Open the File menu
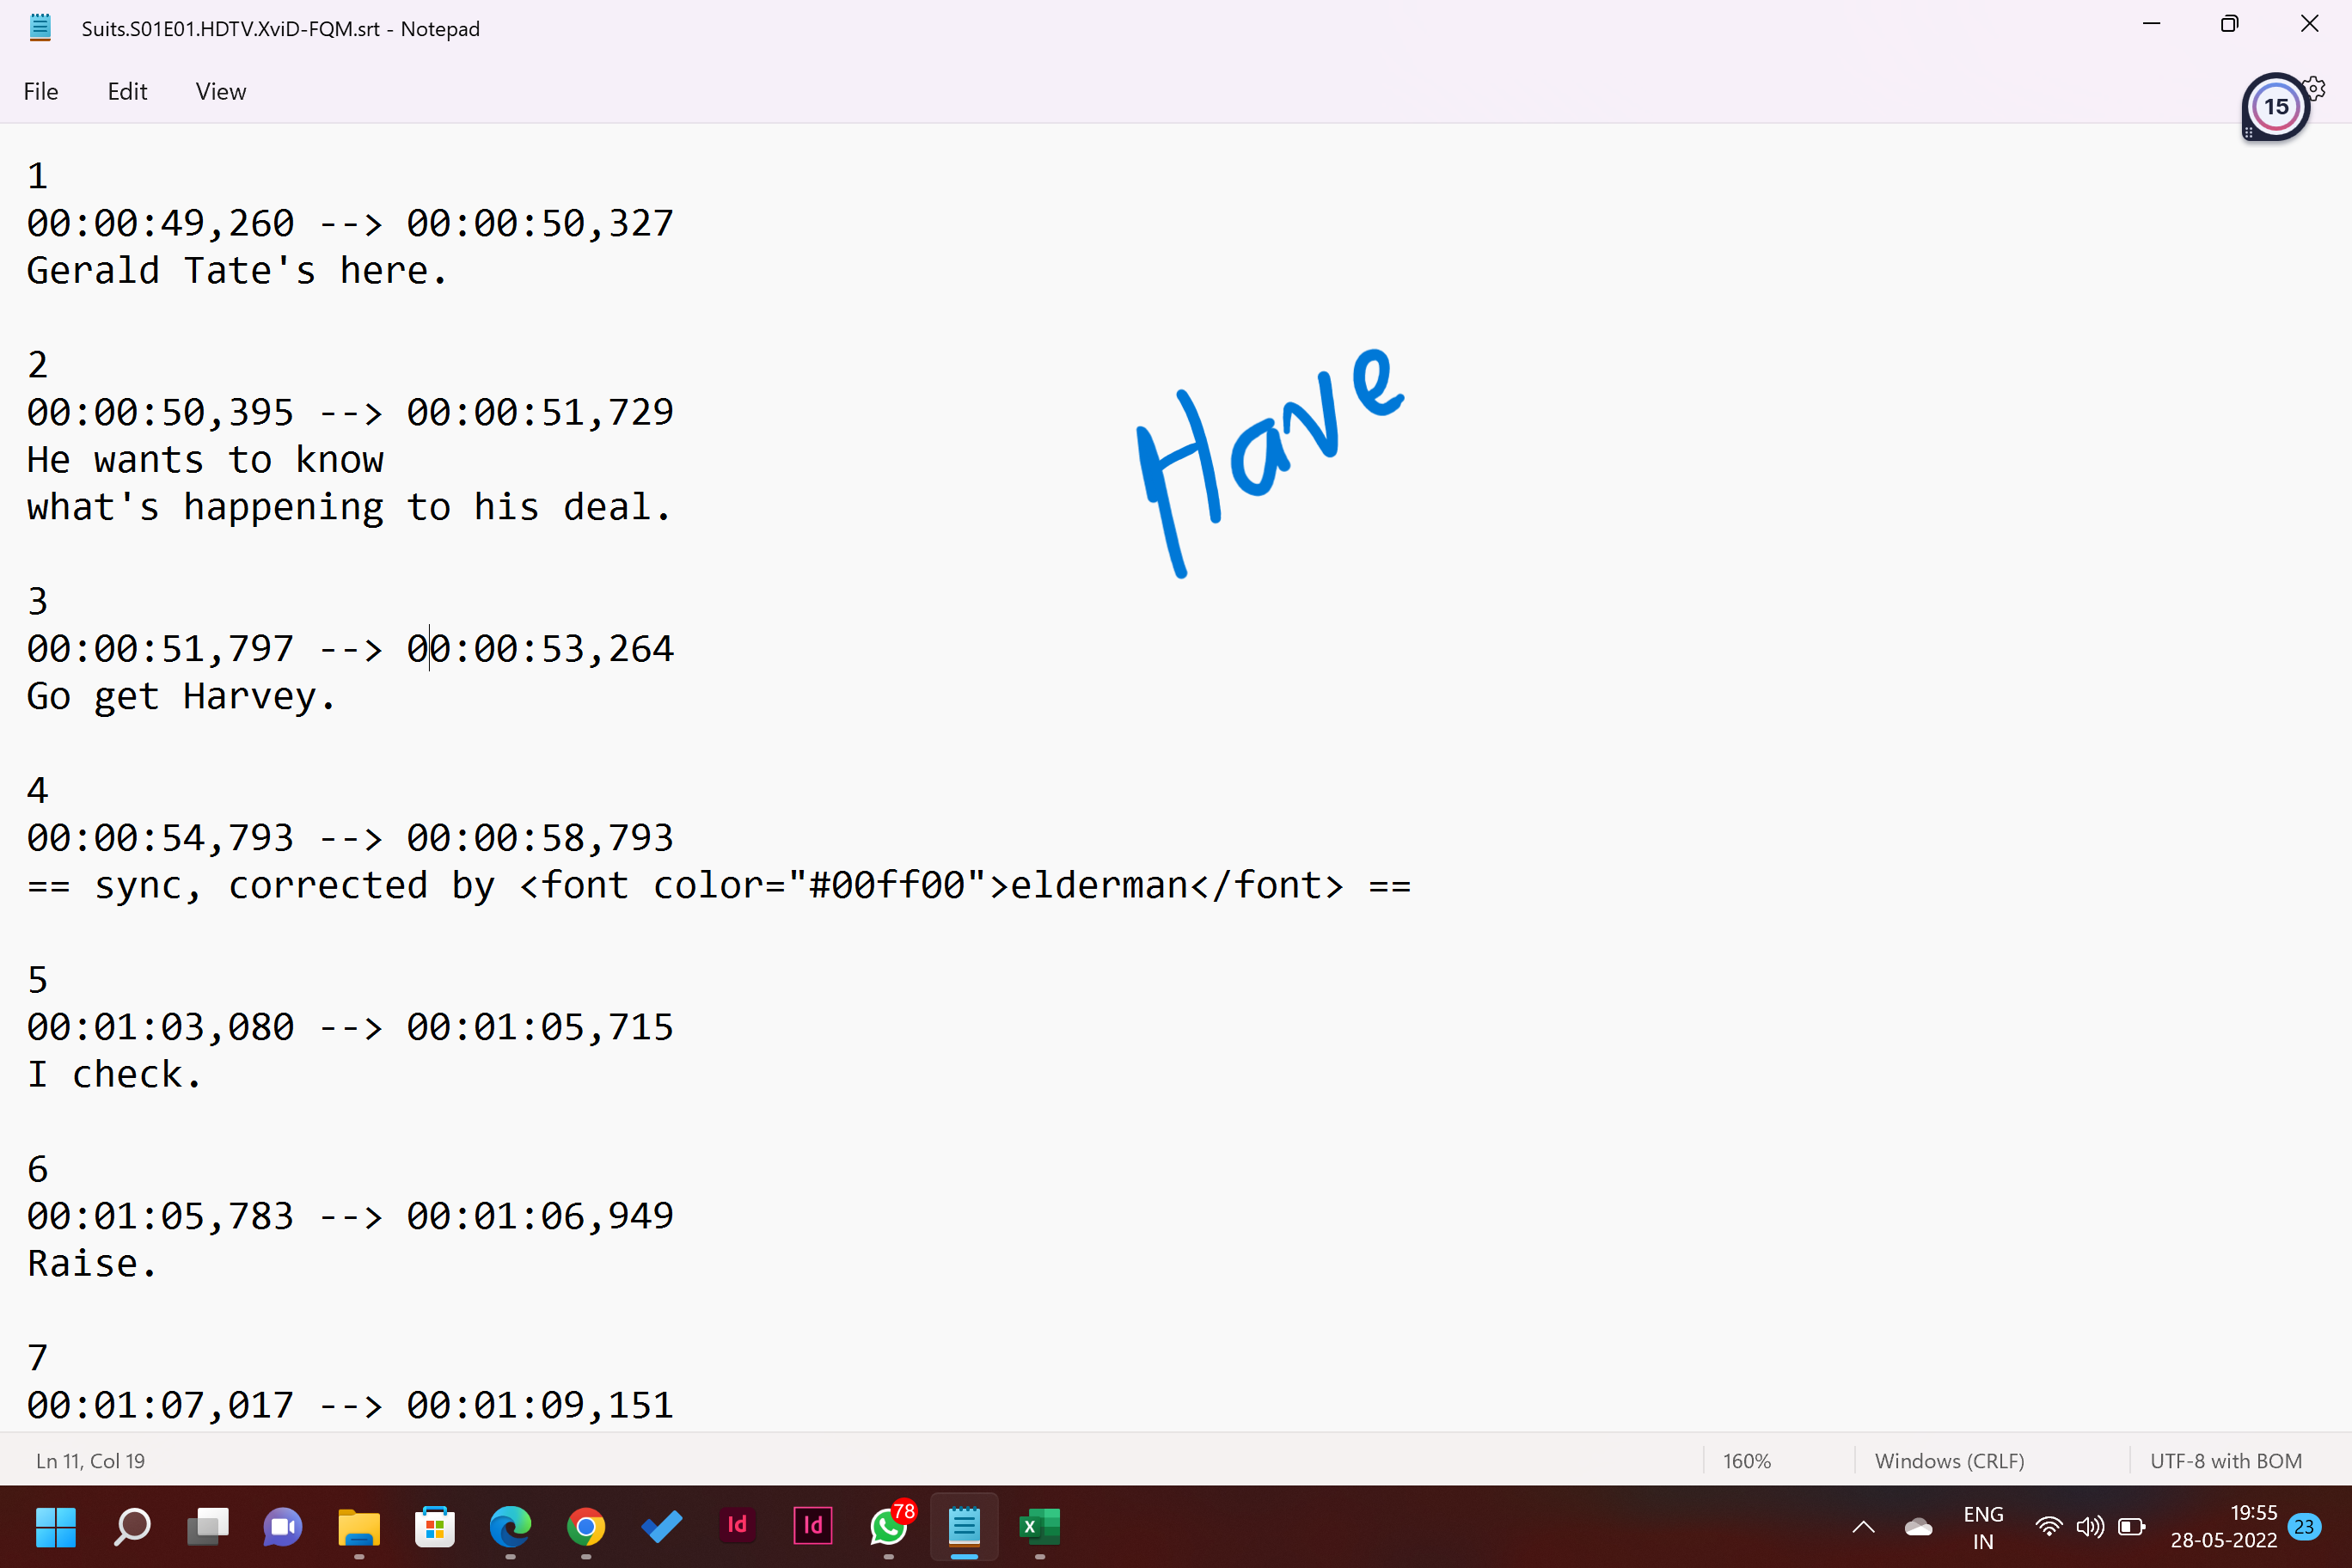 [41, 92]
